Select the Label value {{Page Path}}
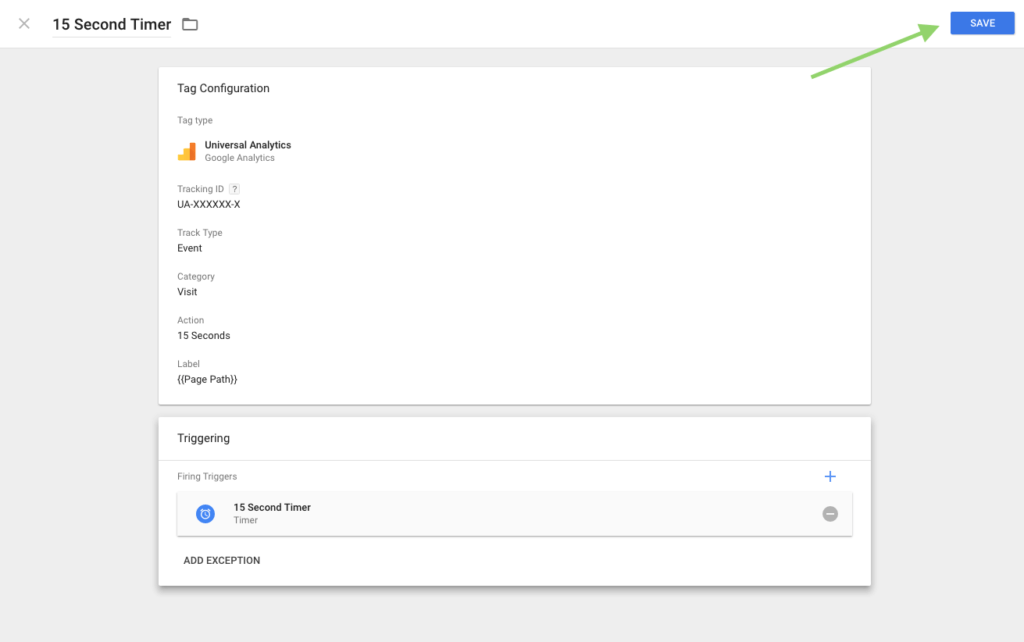 click(207, 379)
